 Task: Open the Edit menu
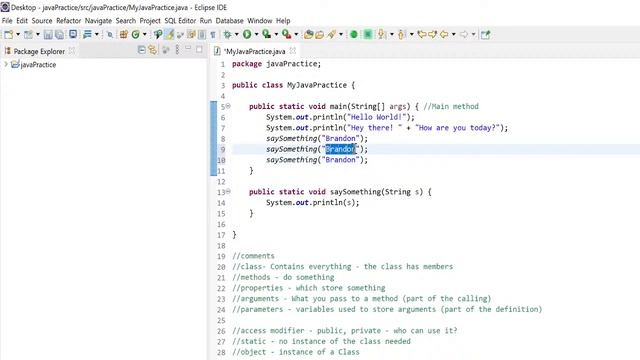[x=22, y=20]
